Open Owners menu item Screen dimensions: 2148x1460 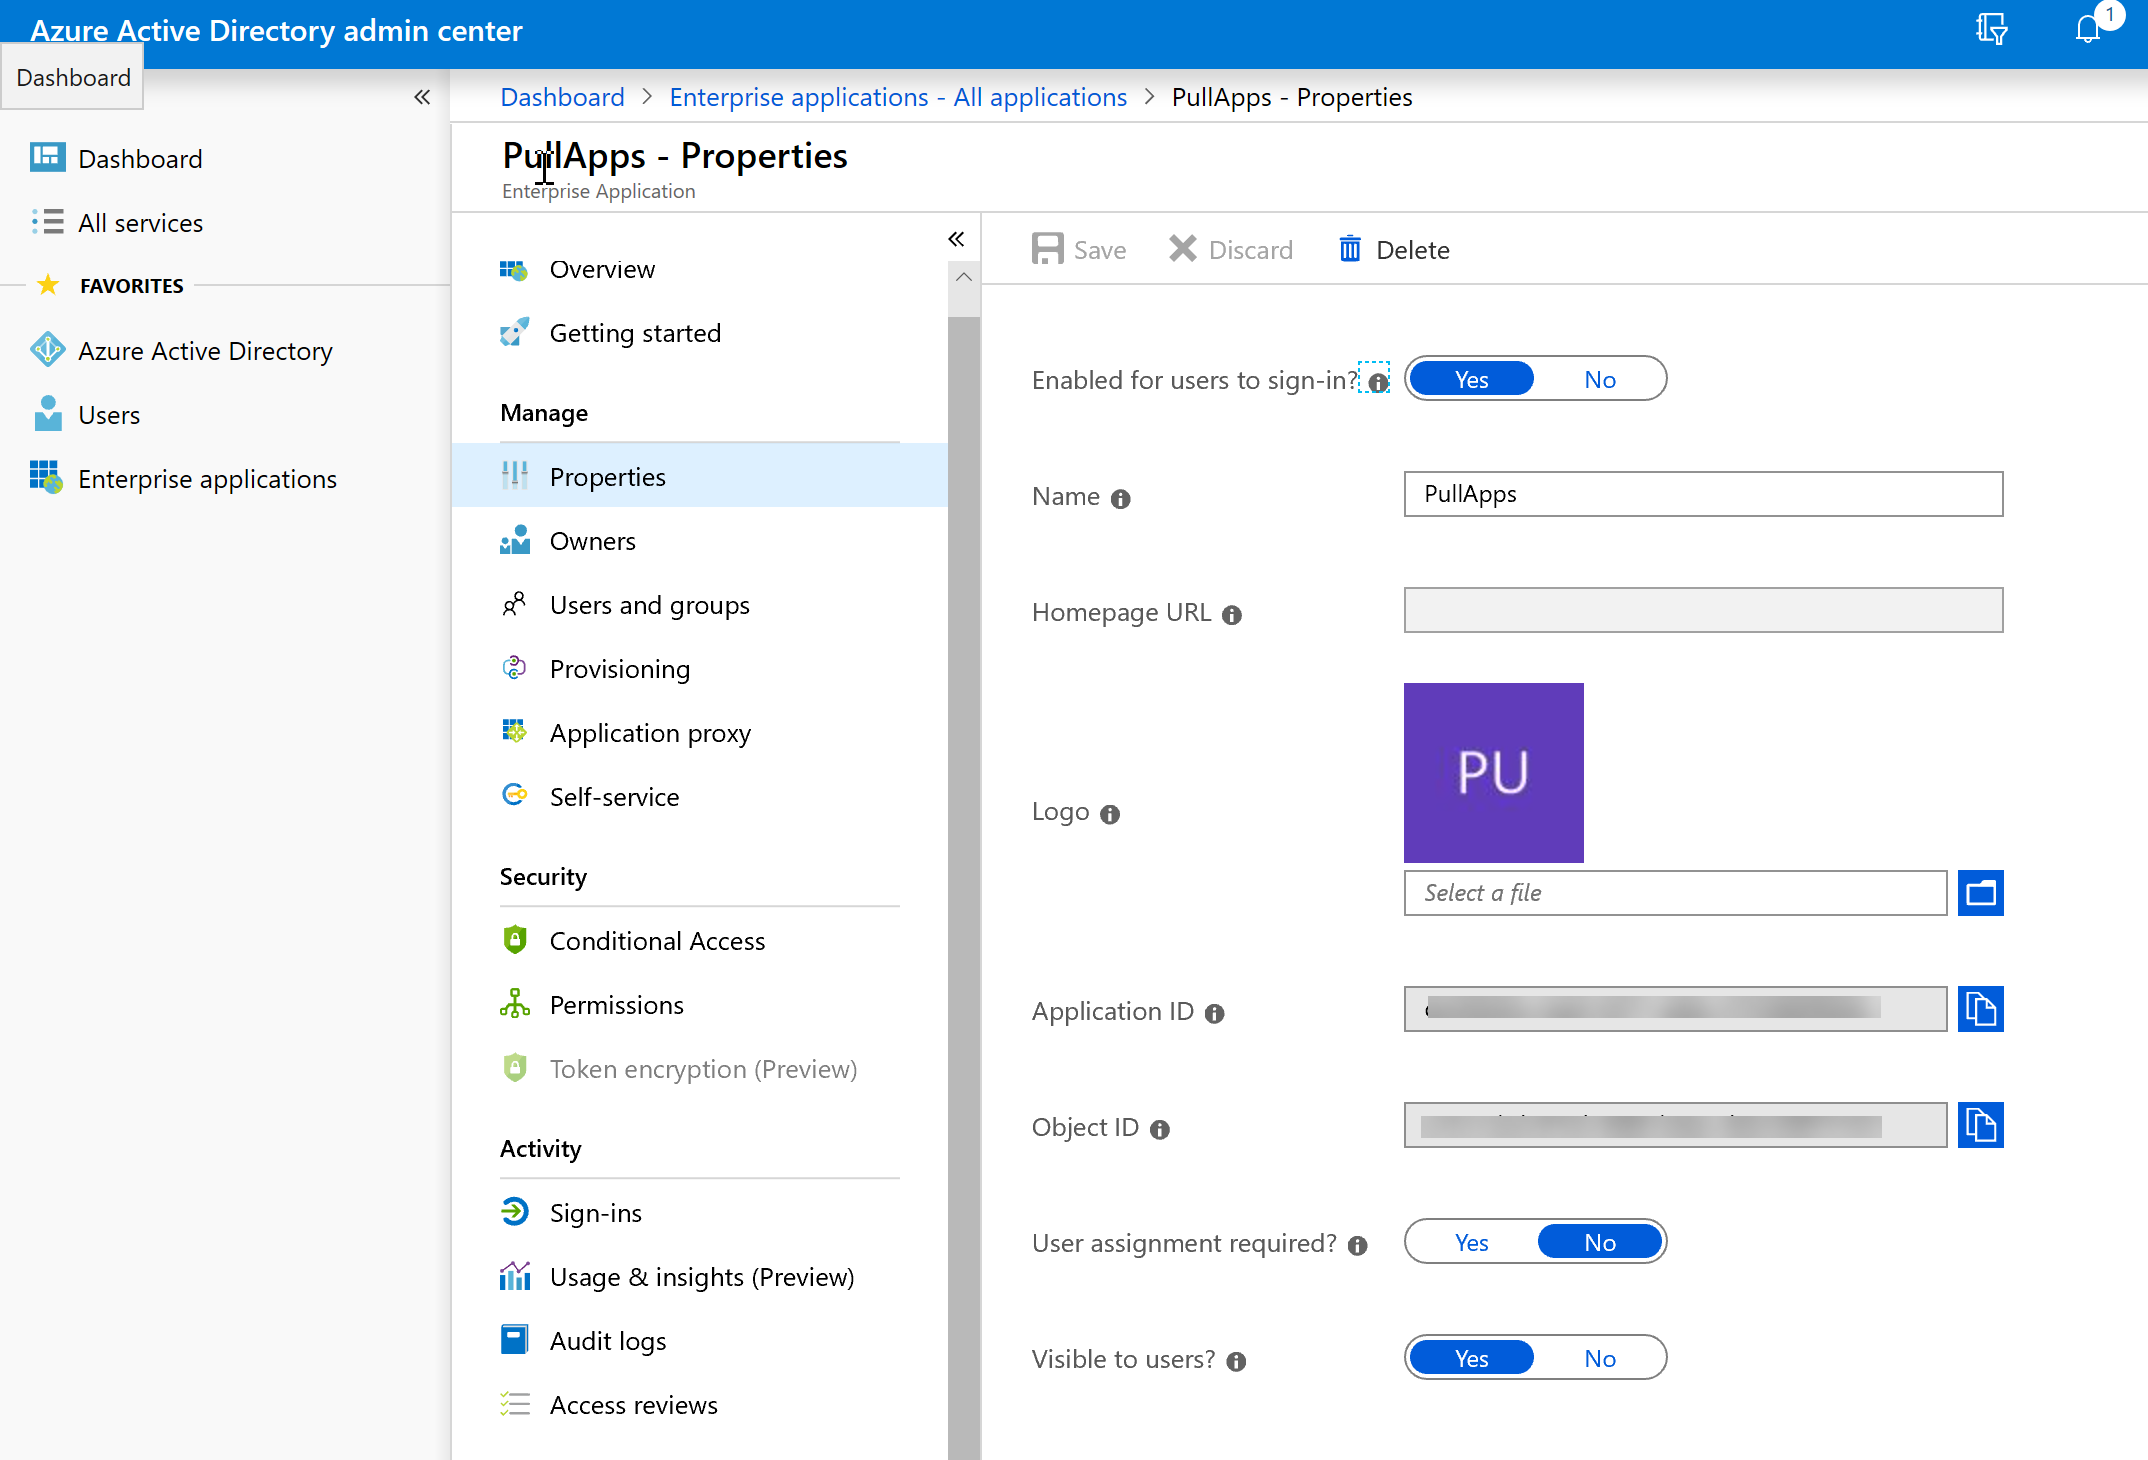699,541
